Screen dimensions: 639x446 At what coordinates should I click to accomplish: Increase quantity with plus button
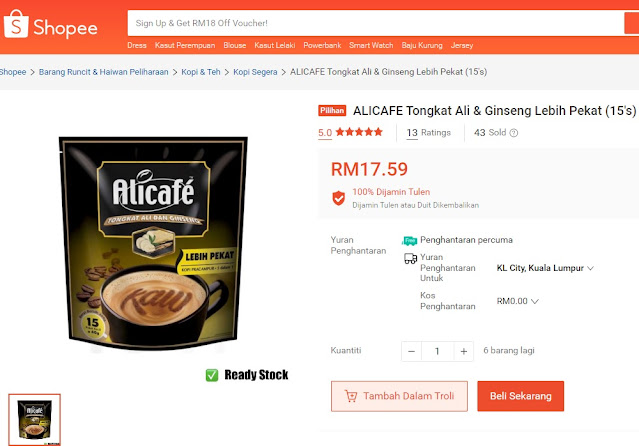[463, 351]
